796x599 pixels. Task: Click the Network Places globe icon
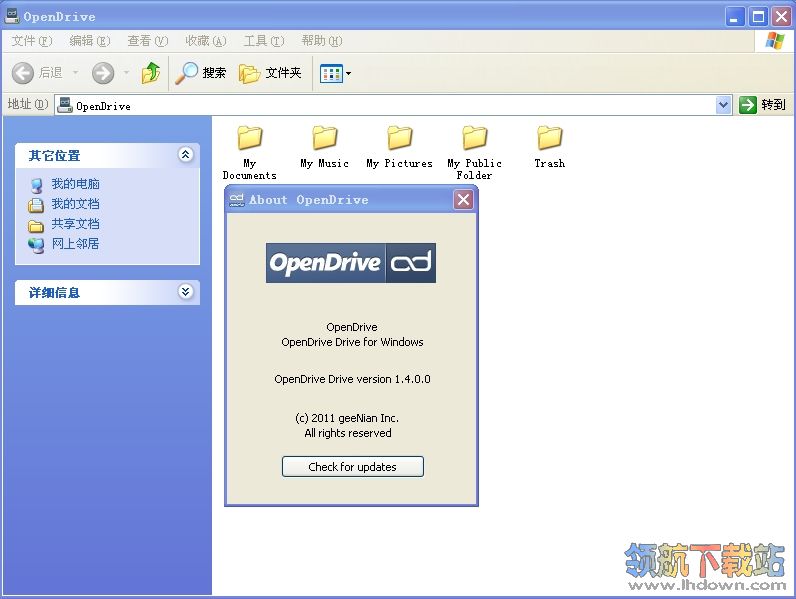tap(36, 245)
